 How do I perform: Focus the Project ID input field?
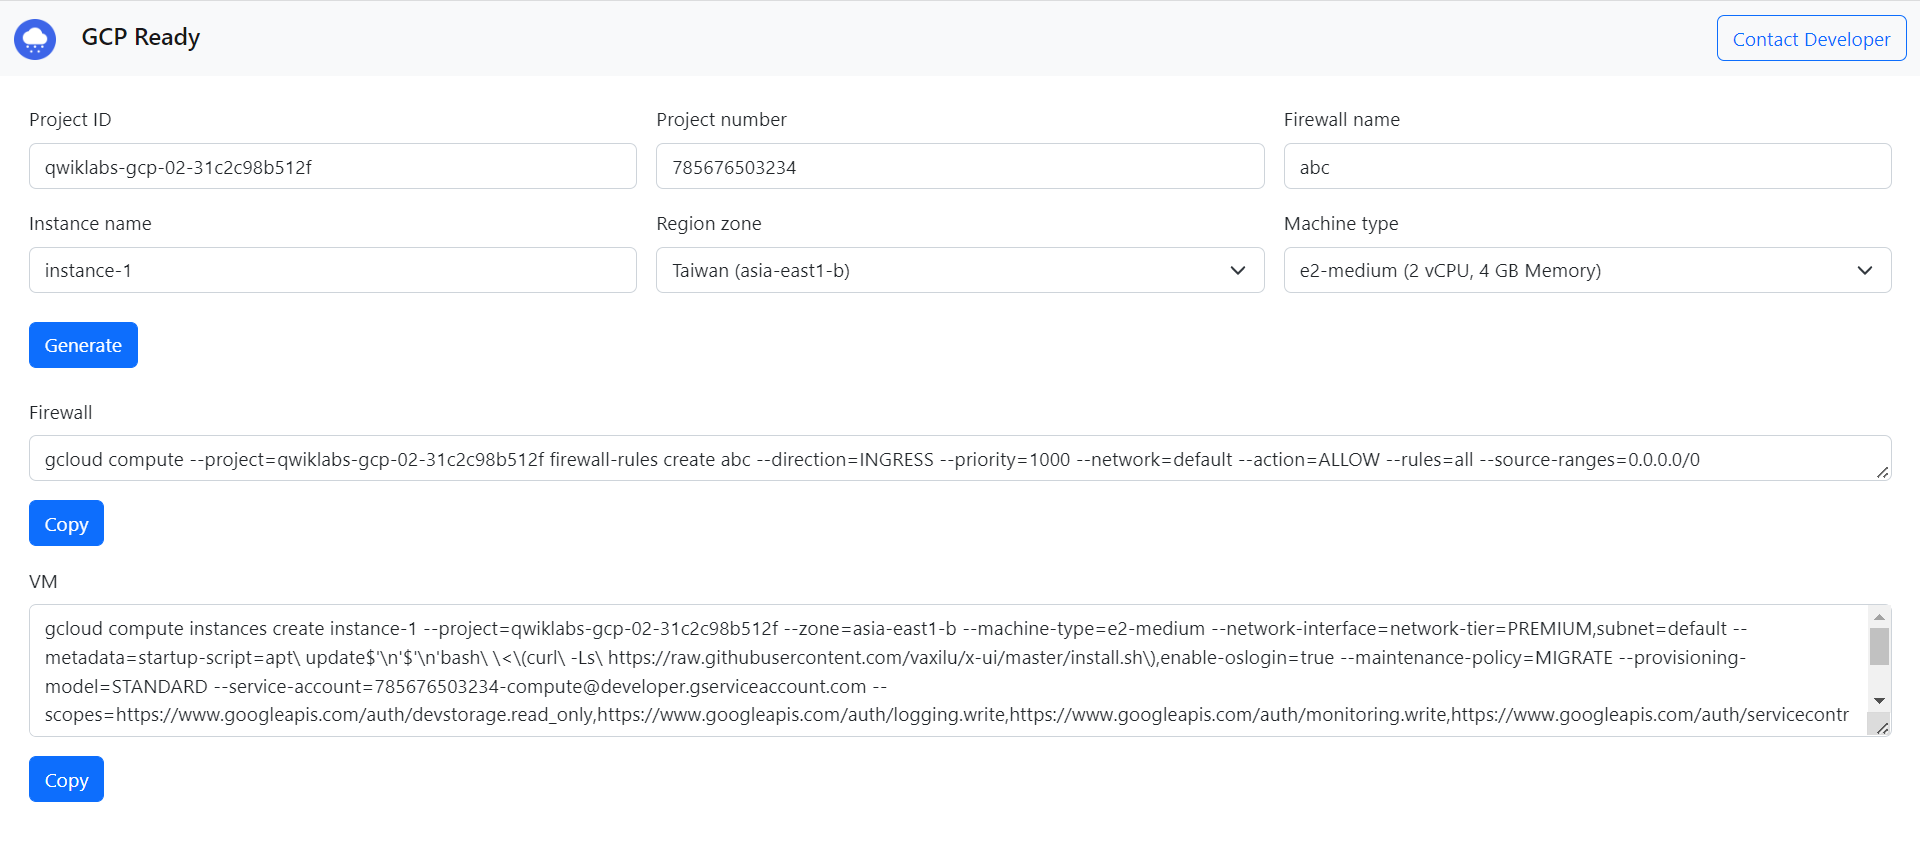click(333, 166)
